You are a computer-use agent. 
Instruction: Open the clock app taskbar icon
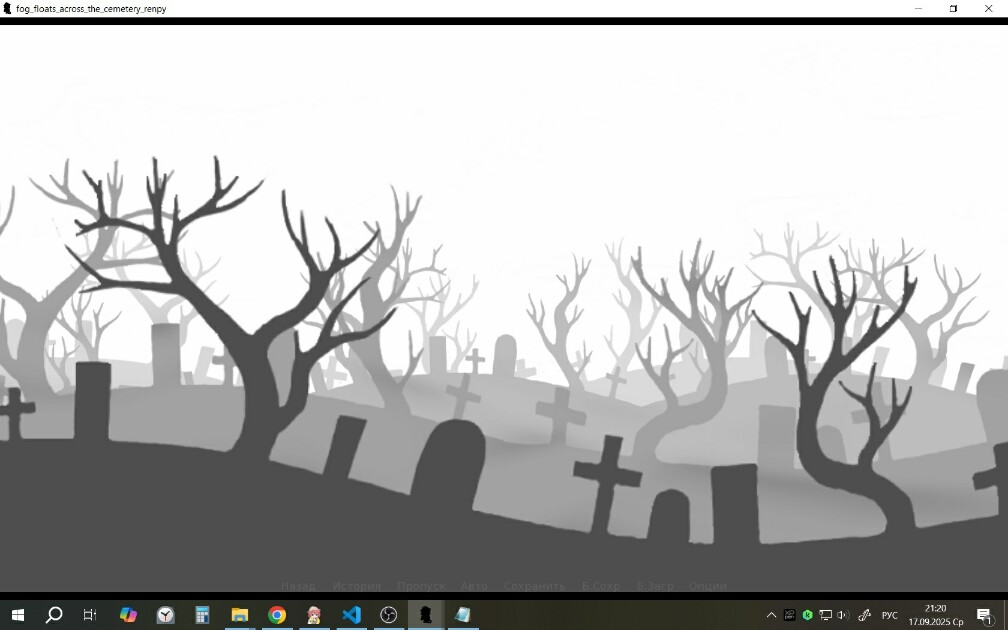pyautogui.click(x=165, y=615)
